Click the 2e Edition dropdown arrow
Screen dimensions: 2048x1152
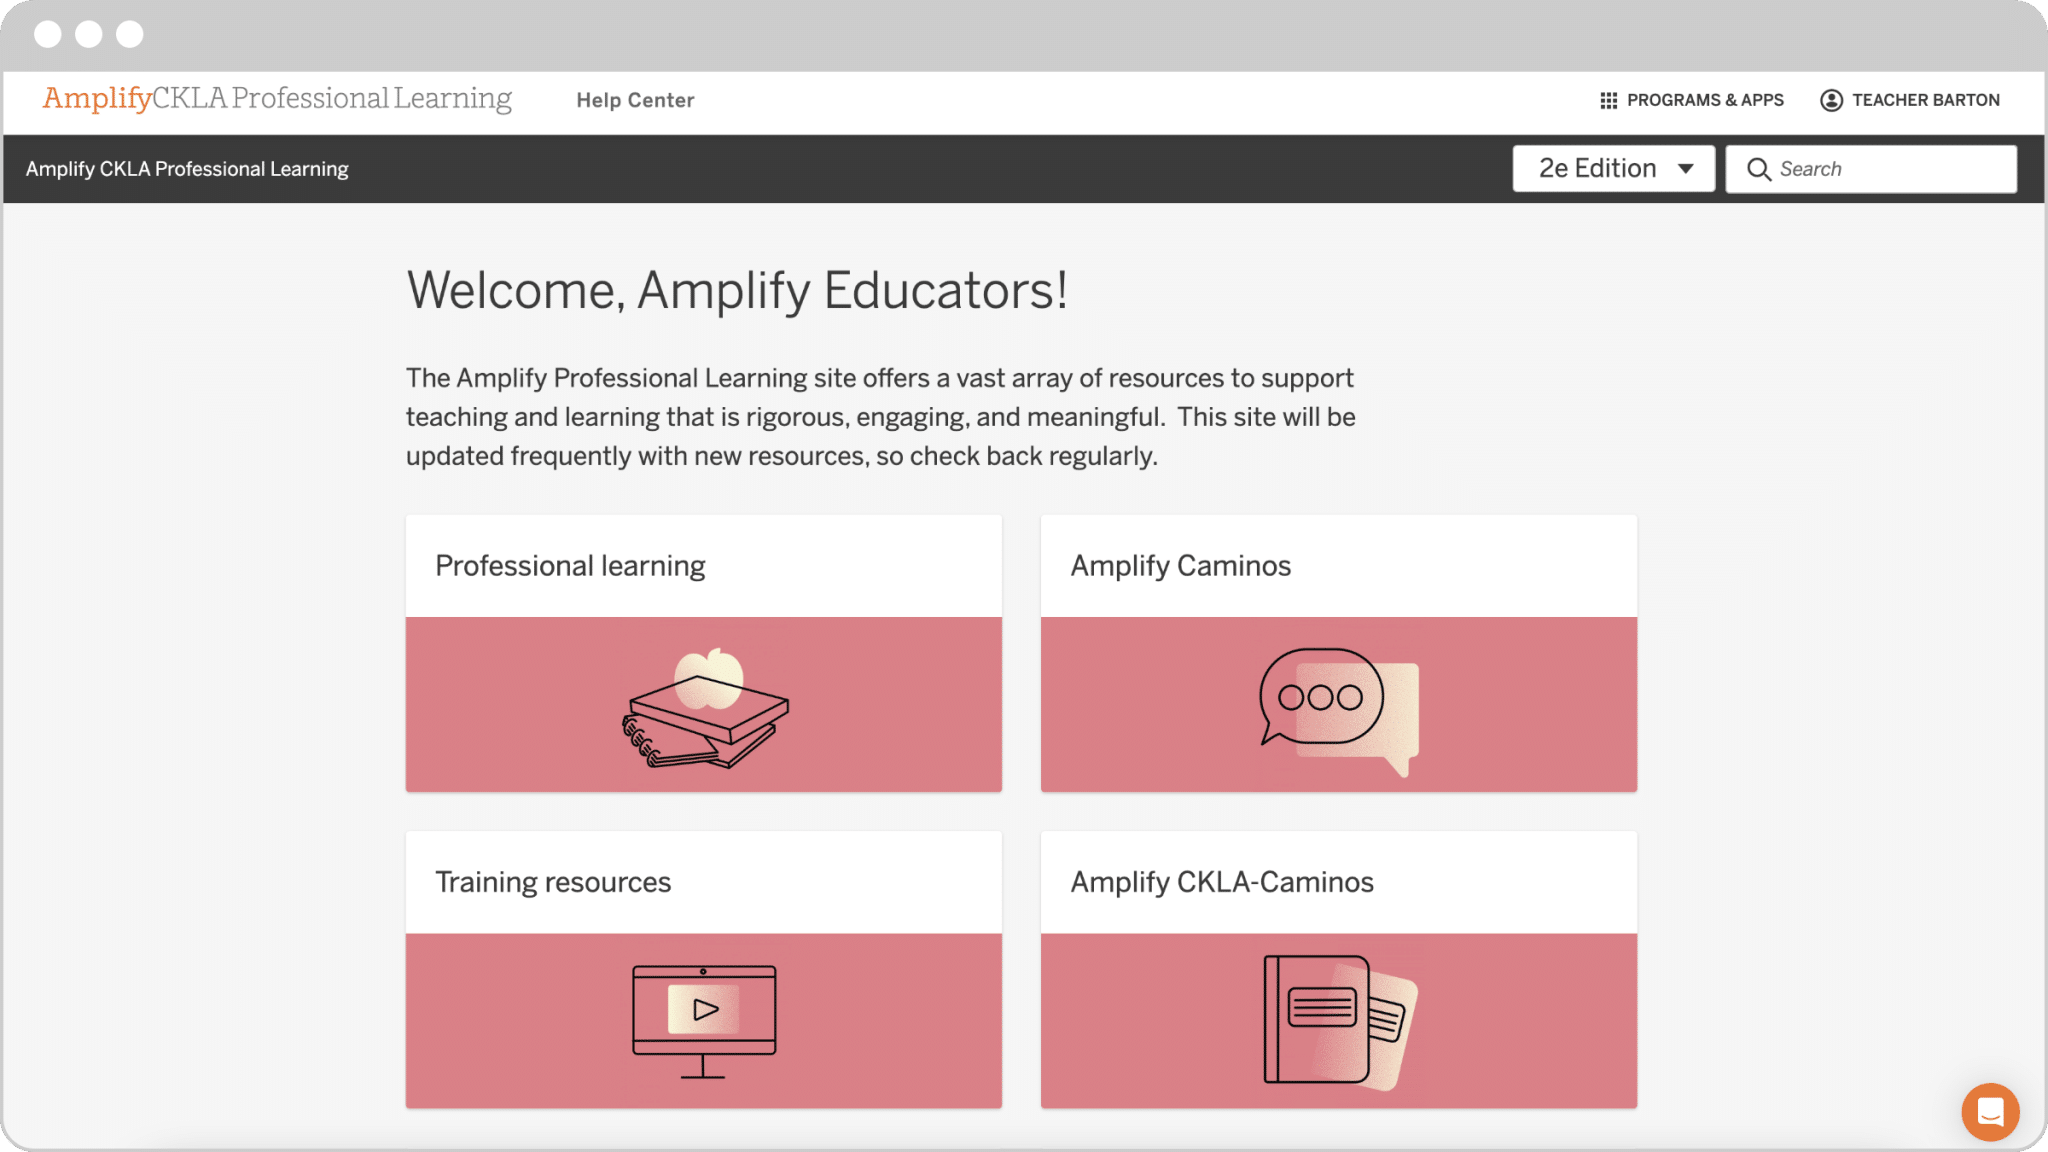pos(1687,168)
